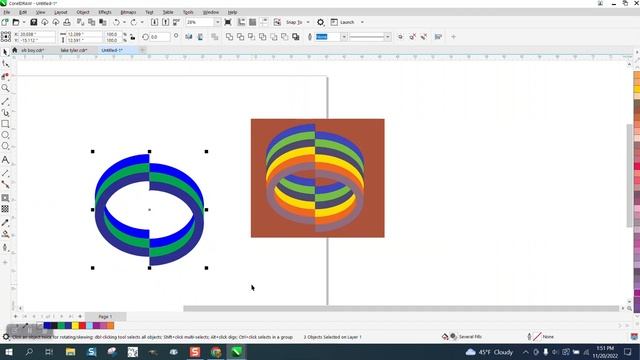Click the Welcome screen home icon
Image resolution: width=640 pixels, height=360 pixels.
(x=15, y=50)
